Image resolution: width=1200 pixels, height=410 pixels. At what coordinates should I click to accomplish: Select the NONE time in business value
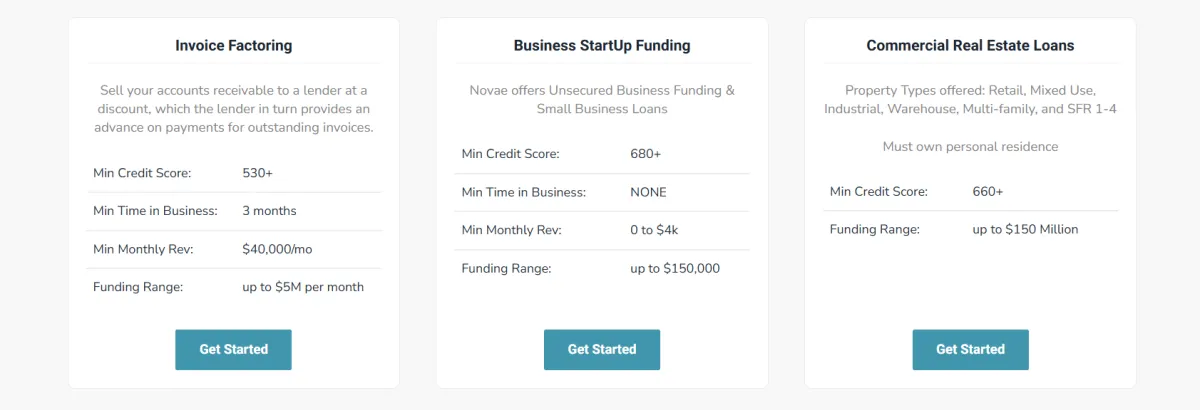pyautogui.click(x=648, y=192)
